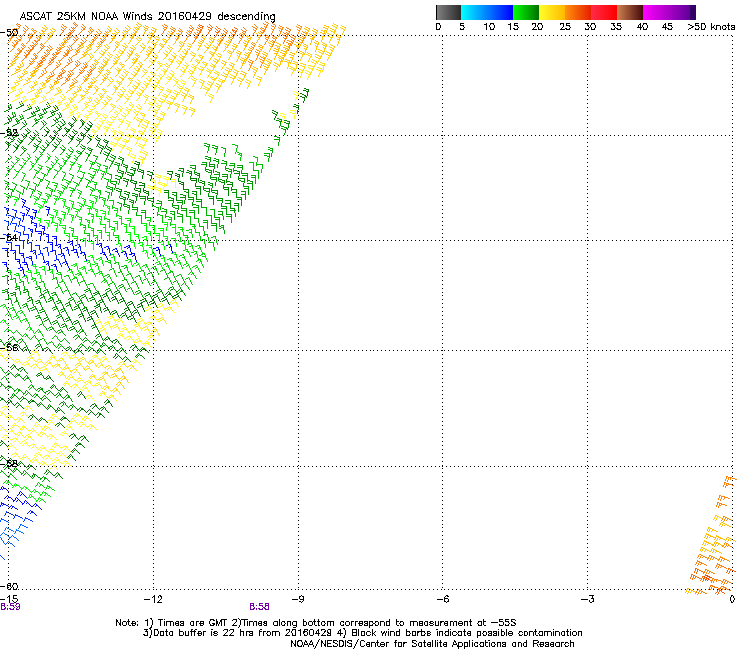Click the blue 10-15 knots color bar segment
Viewport: 740px width, 650px height.
click(x=500, y=12)
